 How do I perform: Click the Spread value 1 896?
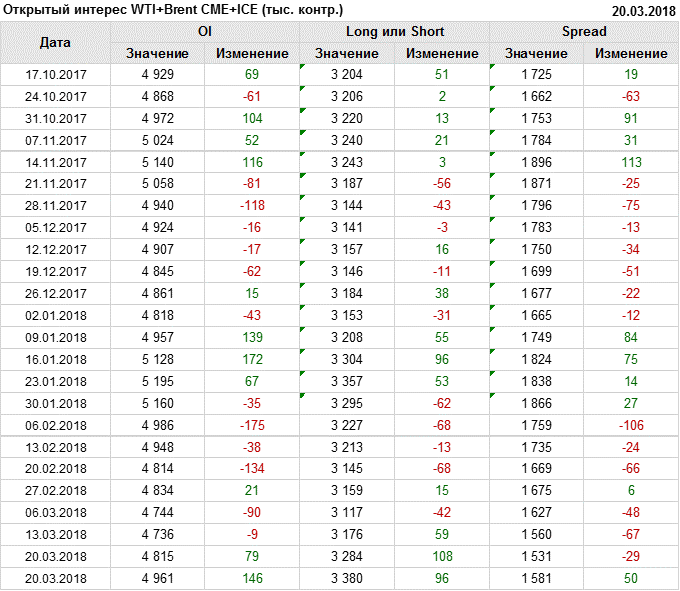click(536, 162)
